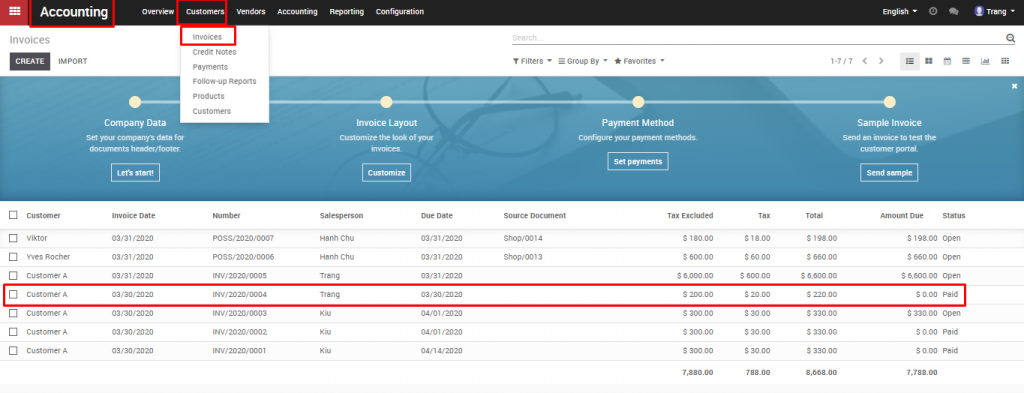
Task: Expand the Filters dropdown
Action: [x=532, y=61]
